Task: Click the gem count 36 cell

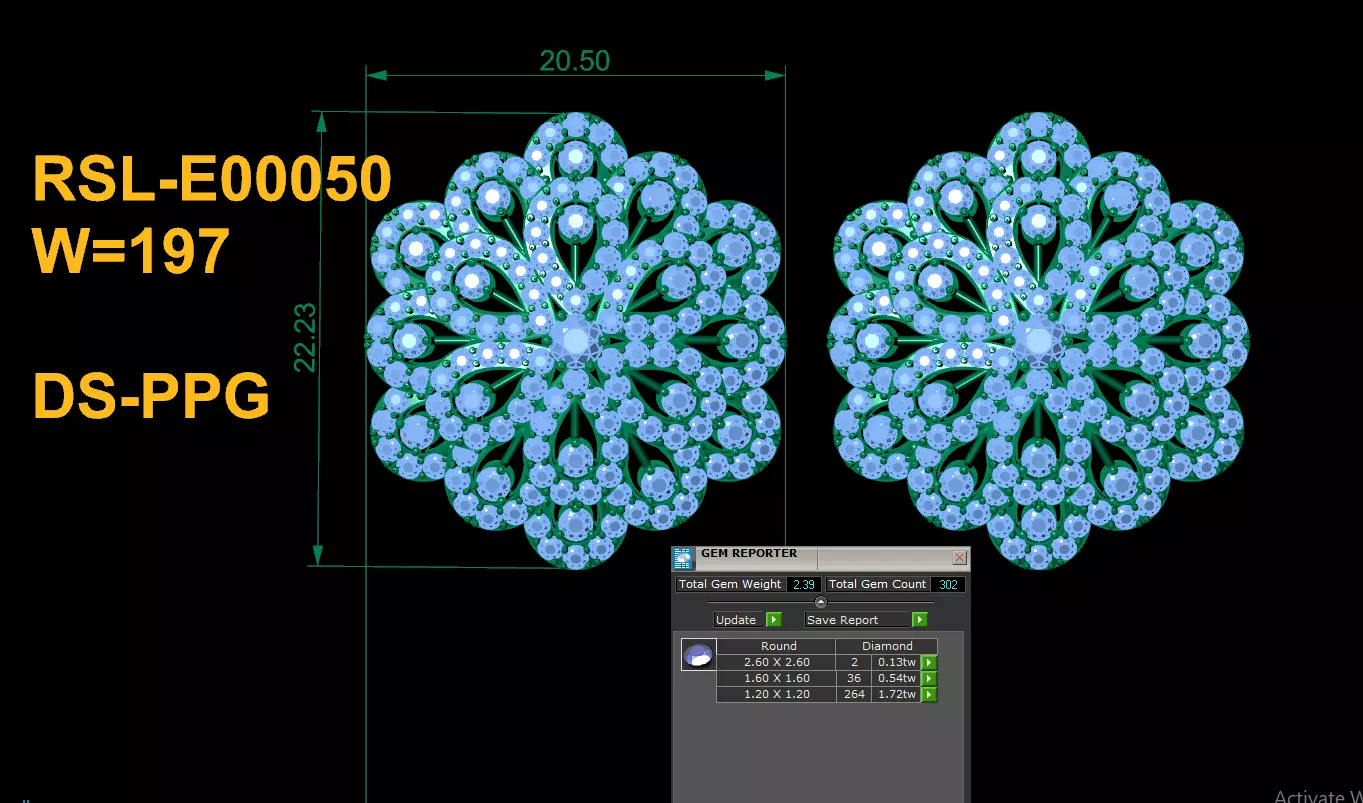Action: 853,678
